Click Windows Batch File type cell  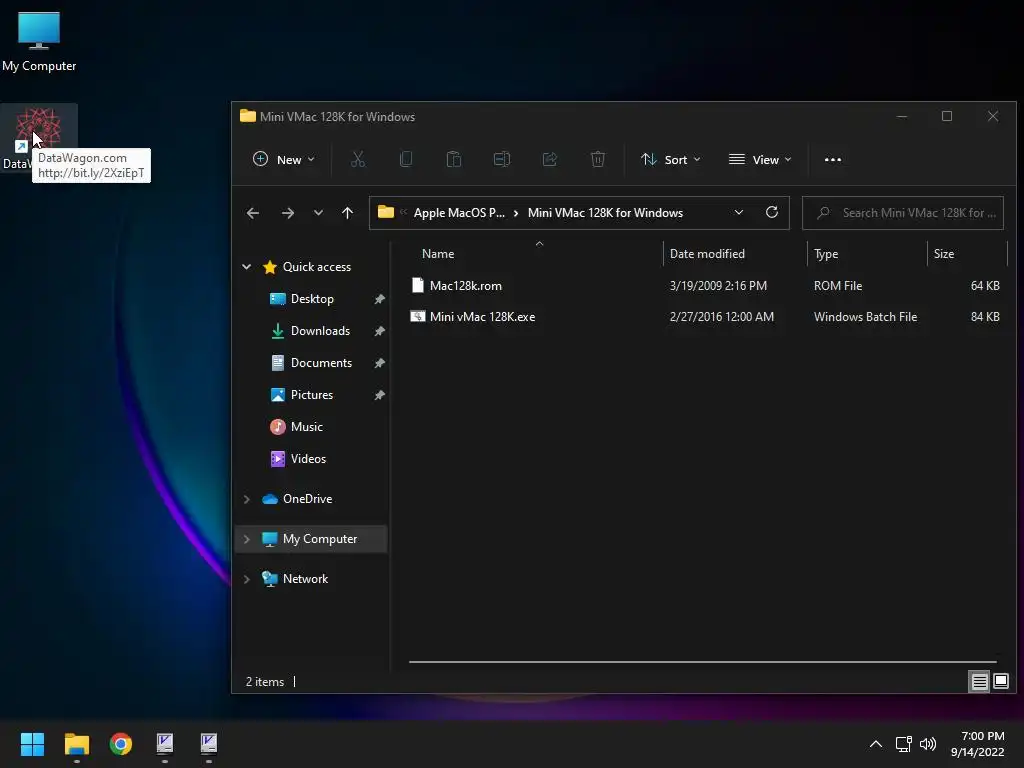point(865,317)
